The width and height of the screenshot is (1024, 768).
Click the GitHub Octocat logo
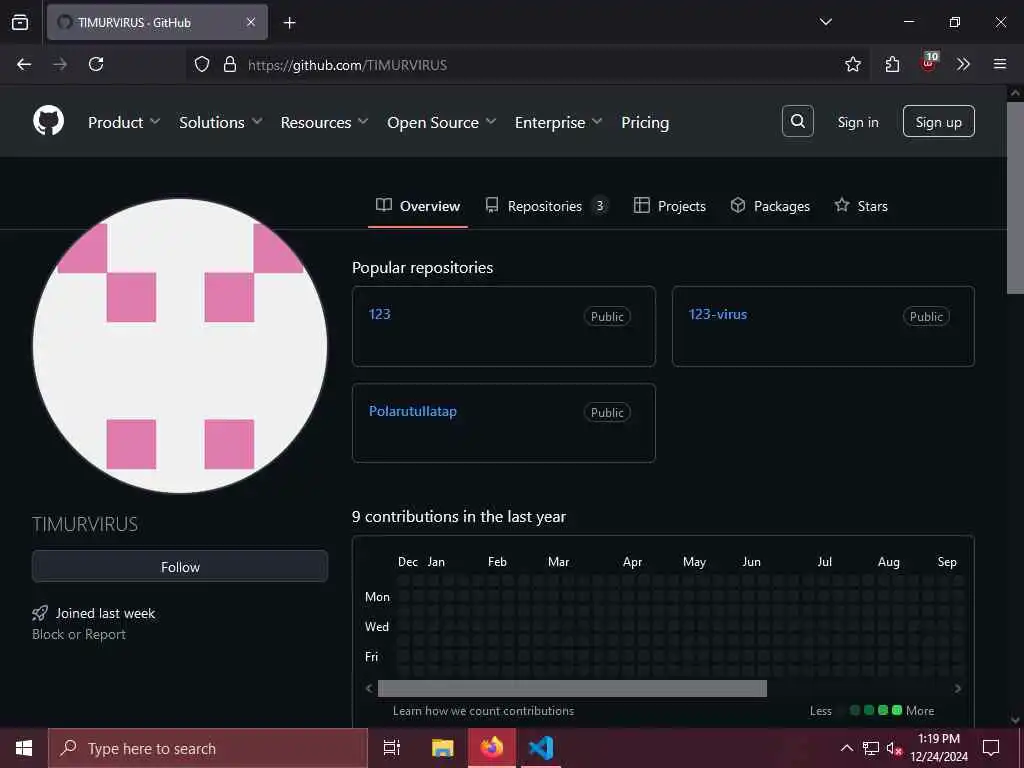(48, 121)
